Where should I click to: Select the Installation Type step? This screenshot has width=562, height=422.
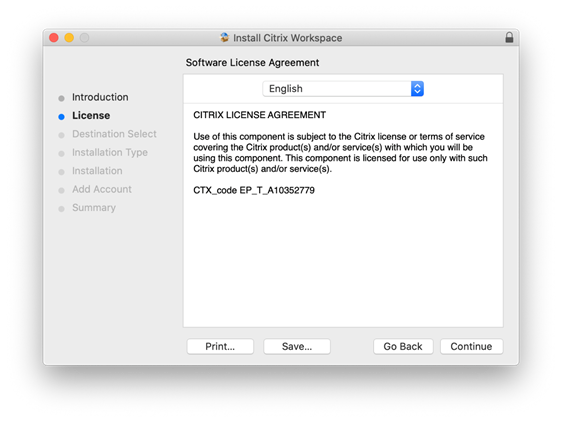[110, 152]
